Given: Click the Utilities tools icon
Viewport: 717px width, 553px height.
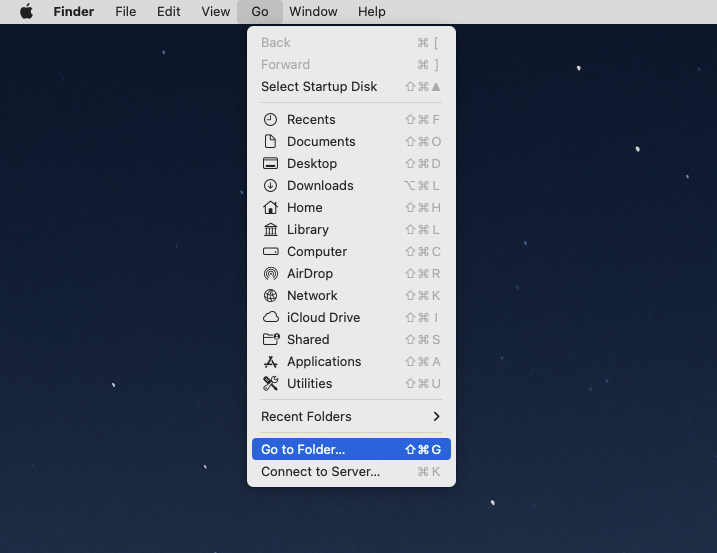Looking at the screenshot, I should 270,383.
